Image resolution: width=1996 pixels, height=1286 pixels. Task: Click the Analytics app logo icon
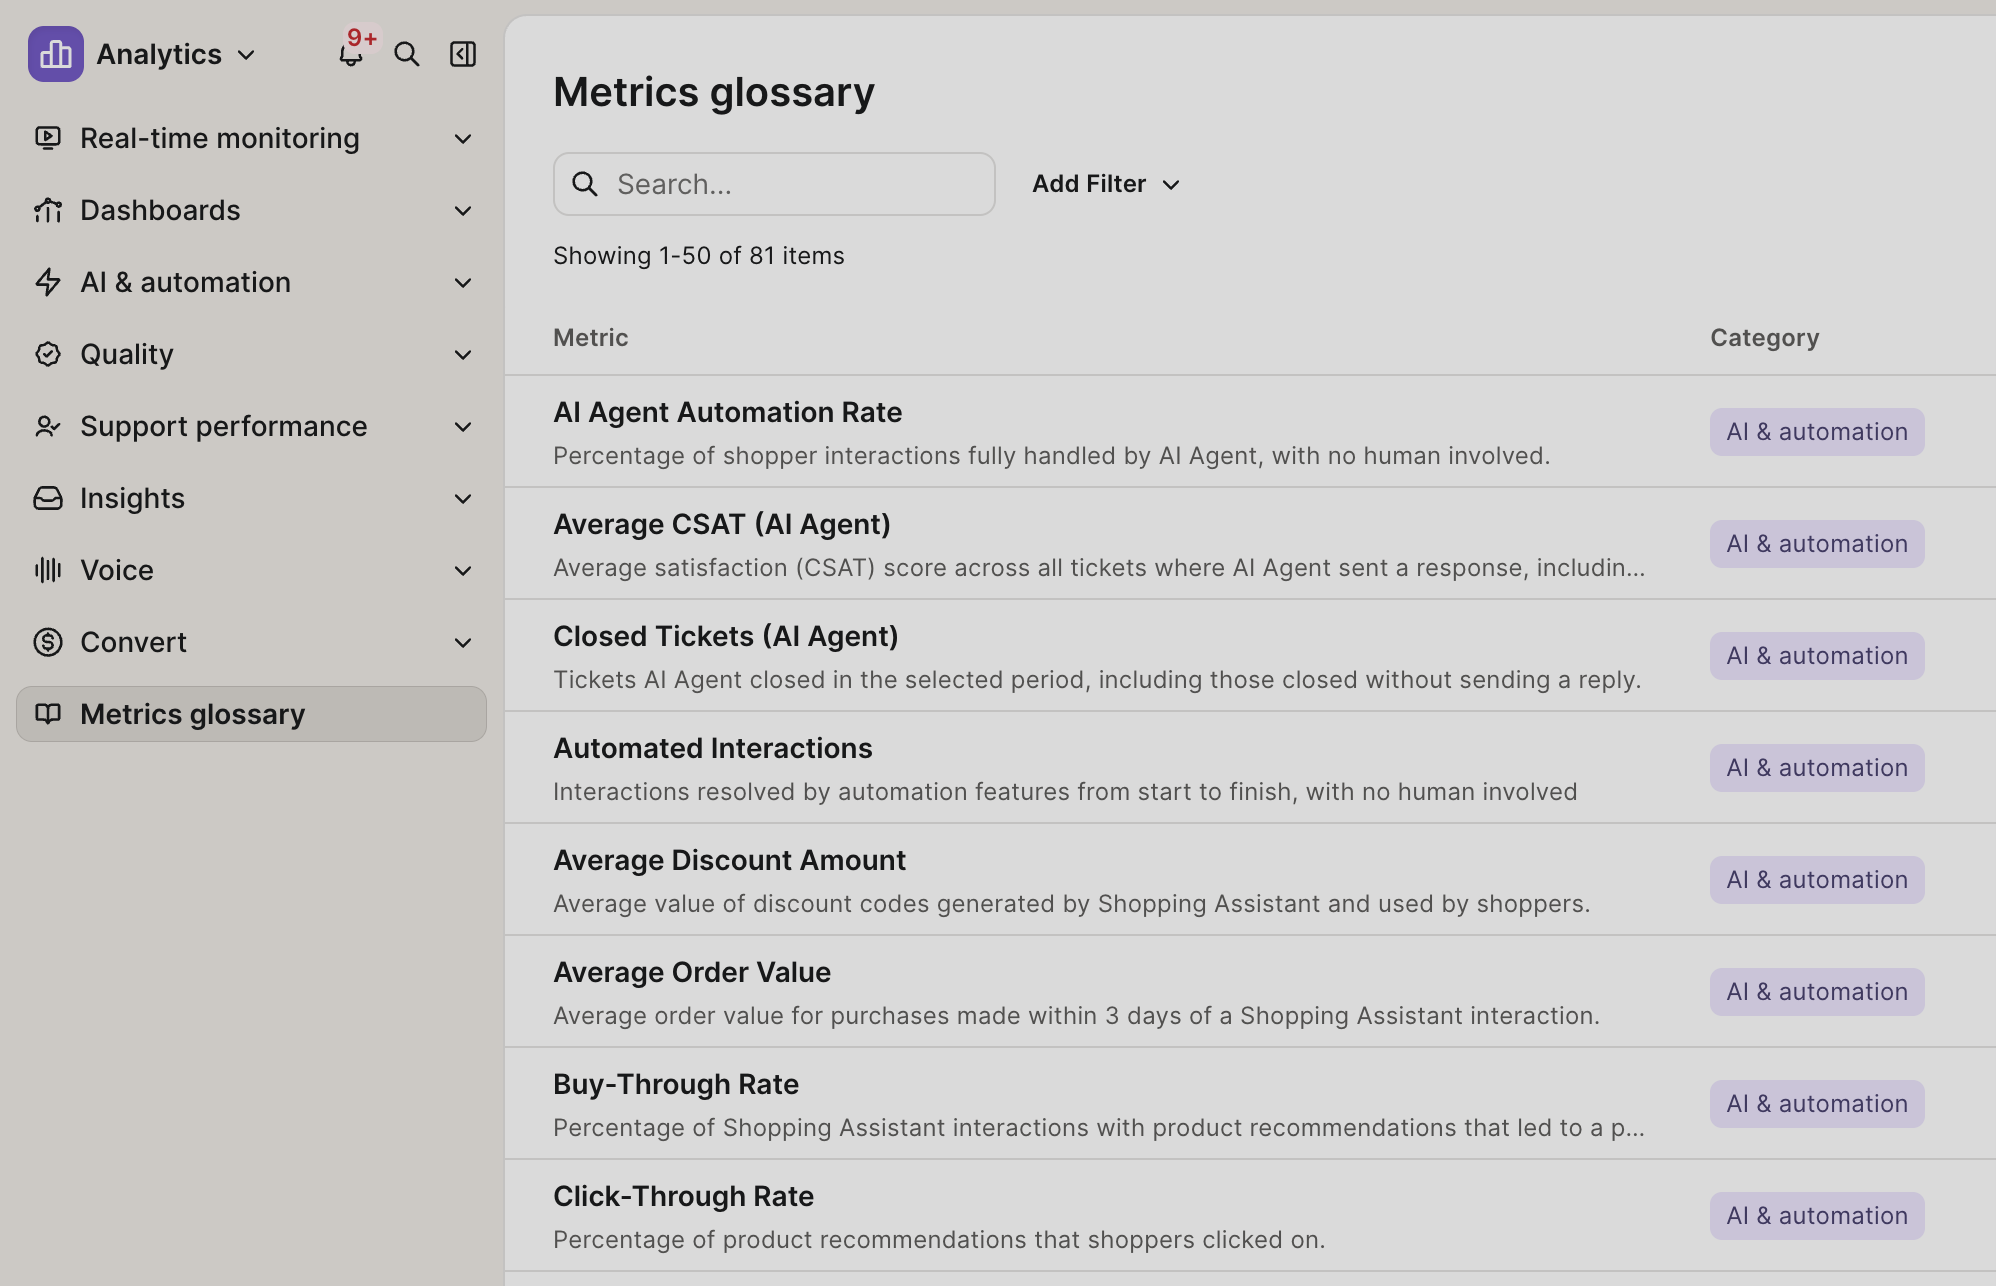coord(55,54)
